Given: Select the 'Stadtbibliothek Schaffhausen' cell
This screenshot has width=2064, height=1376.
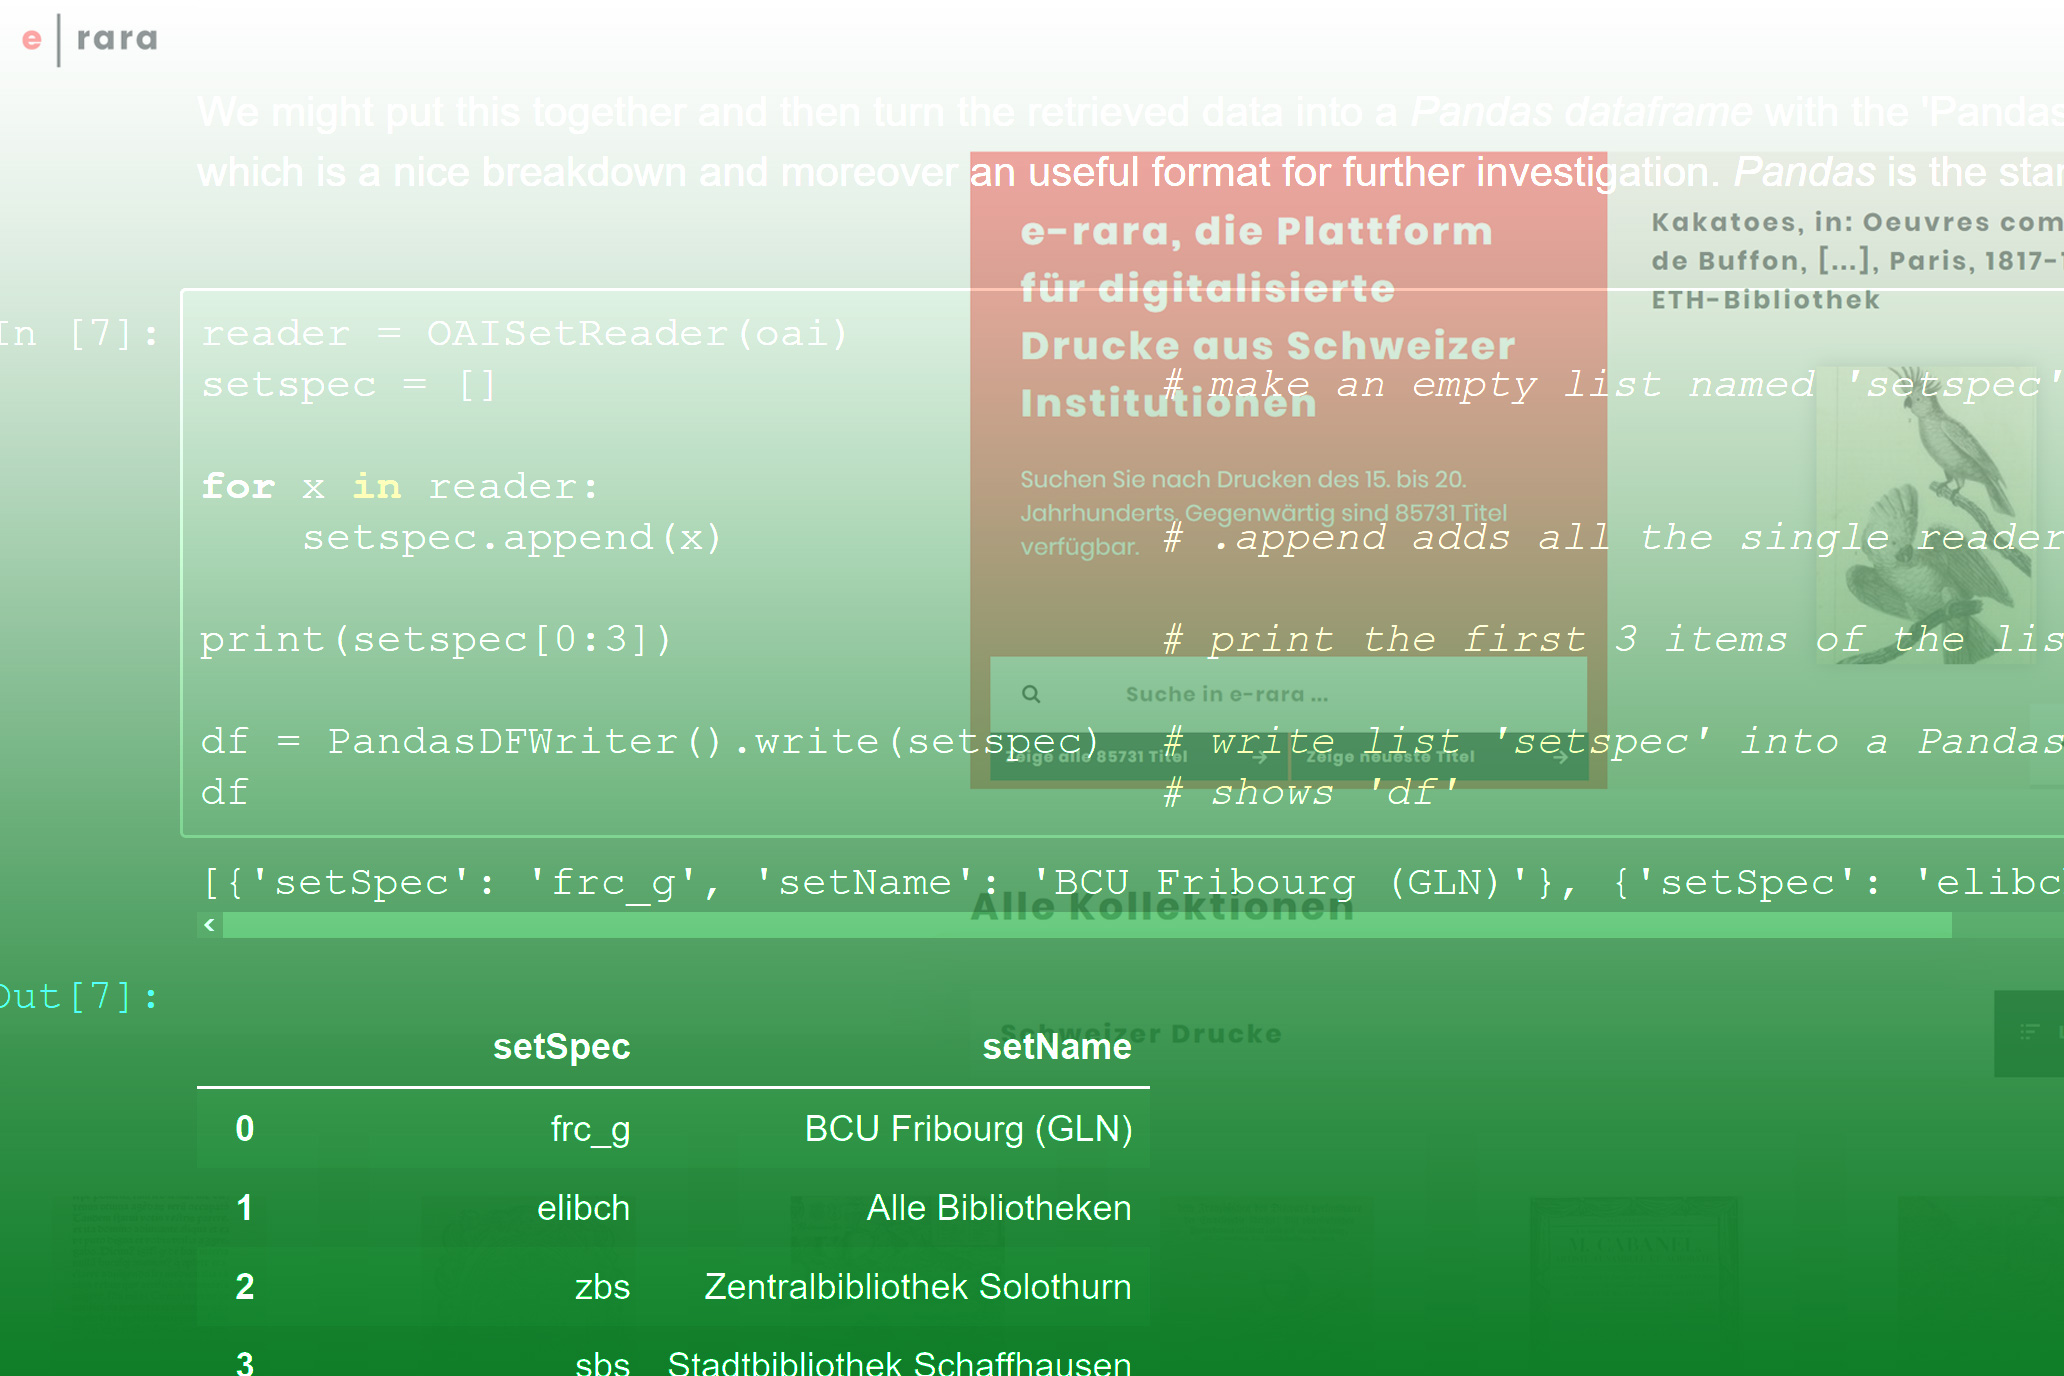Looking at the screenshot, I should coord(899,1362).
